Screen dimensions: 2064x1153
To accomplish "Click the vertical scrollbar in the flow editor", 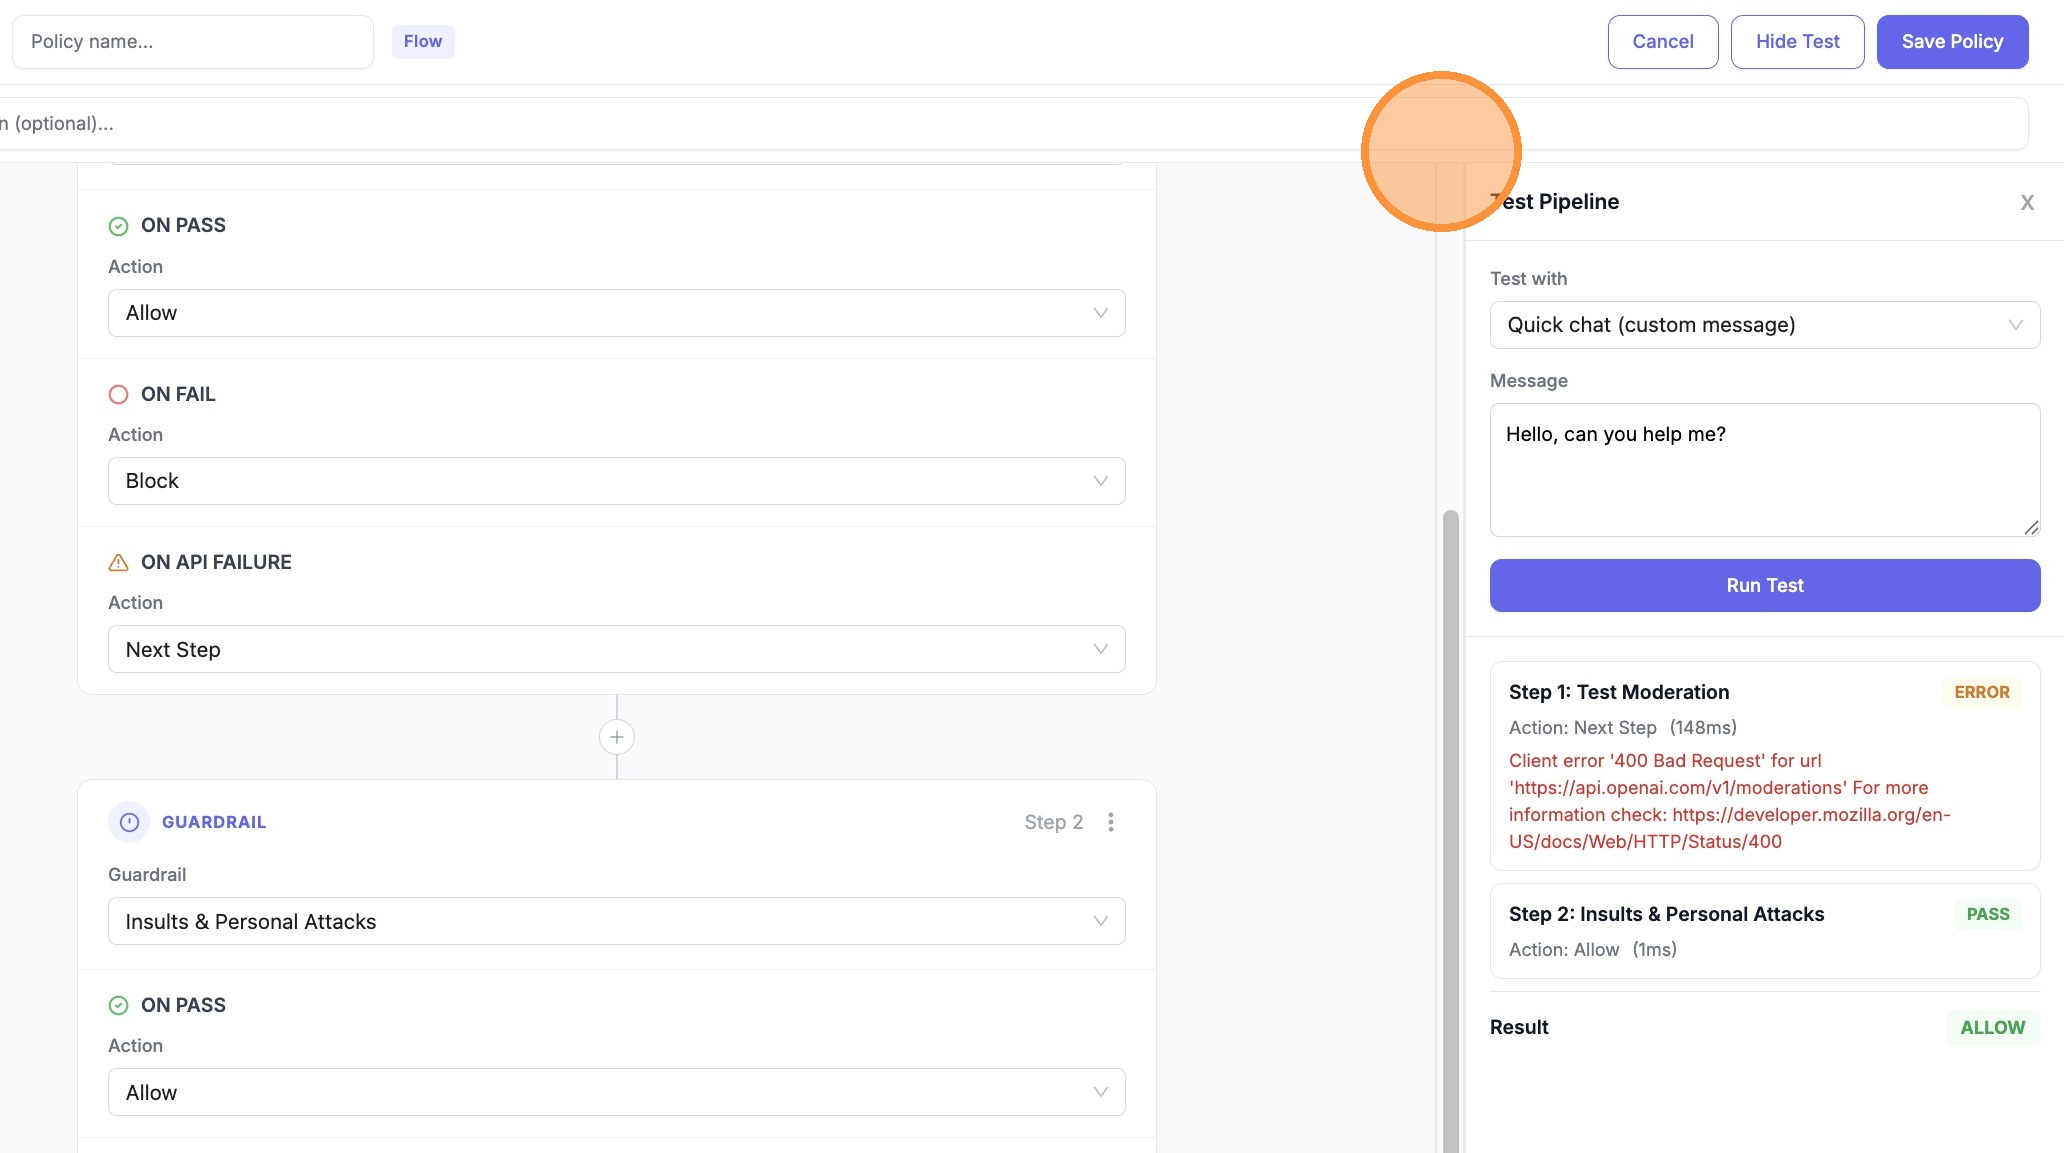I will tap(1449, 800).
